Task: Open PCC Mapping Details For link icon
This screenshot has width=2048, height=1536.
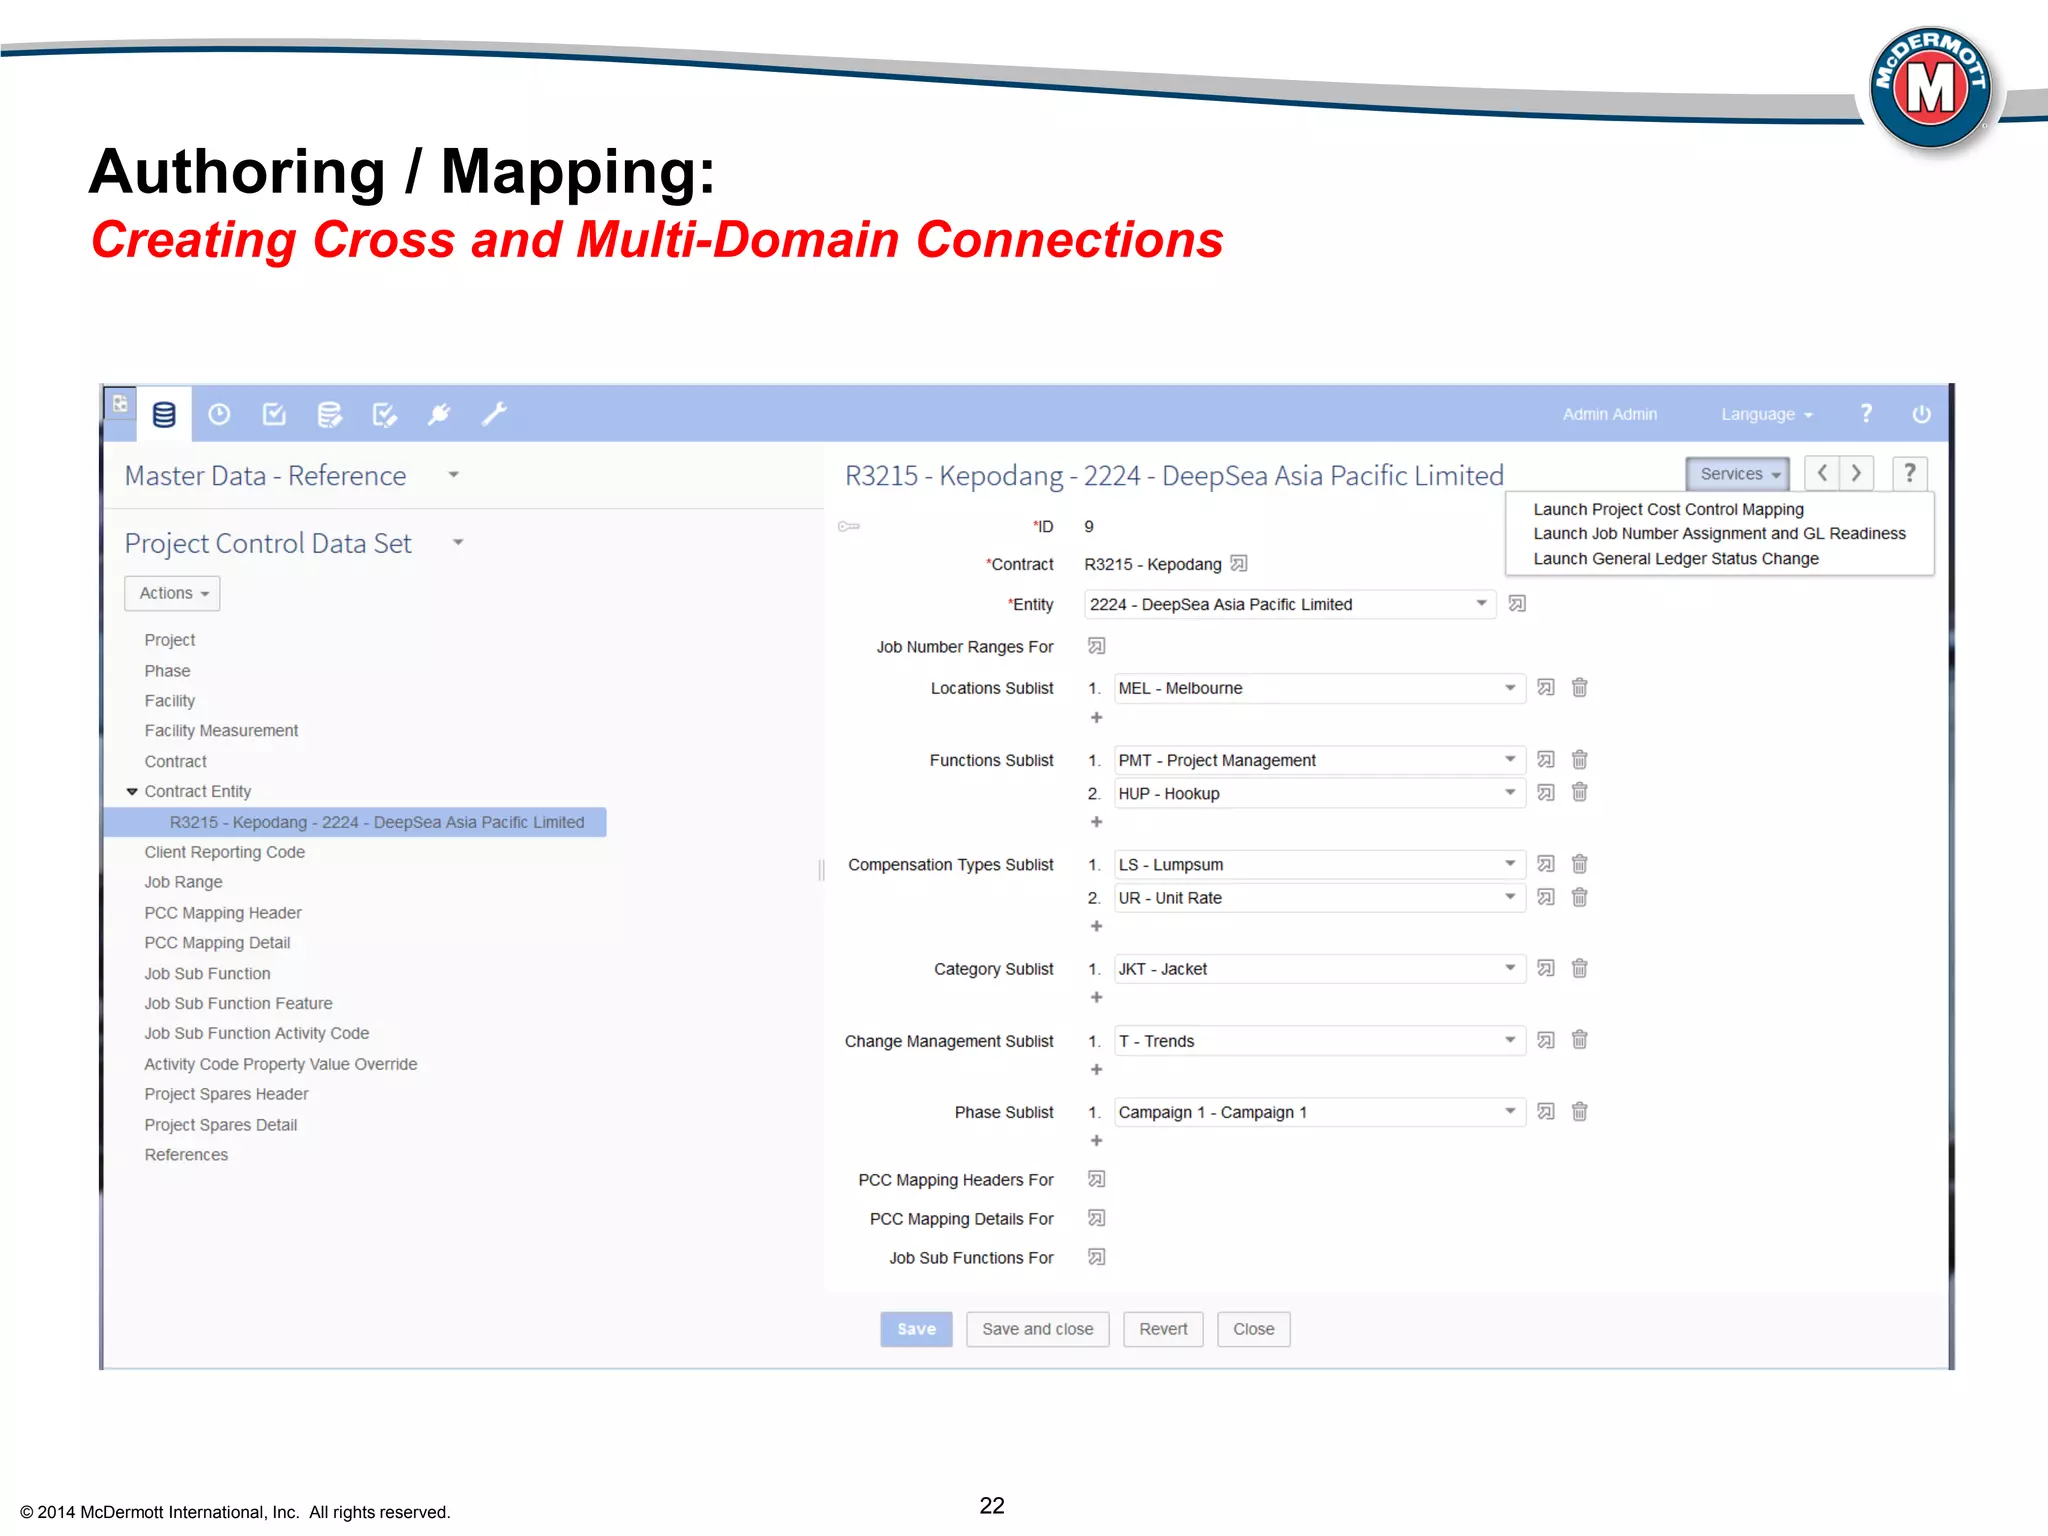Action: [1096, 1219]
